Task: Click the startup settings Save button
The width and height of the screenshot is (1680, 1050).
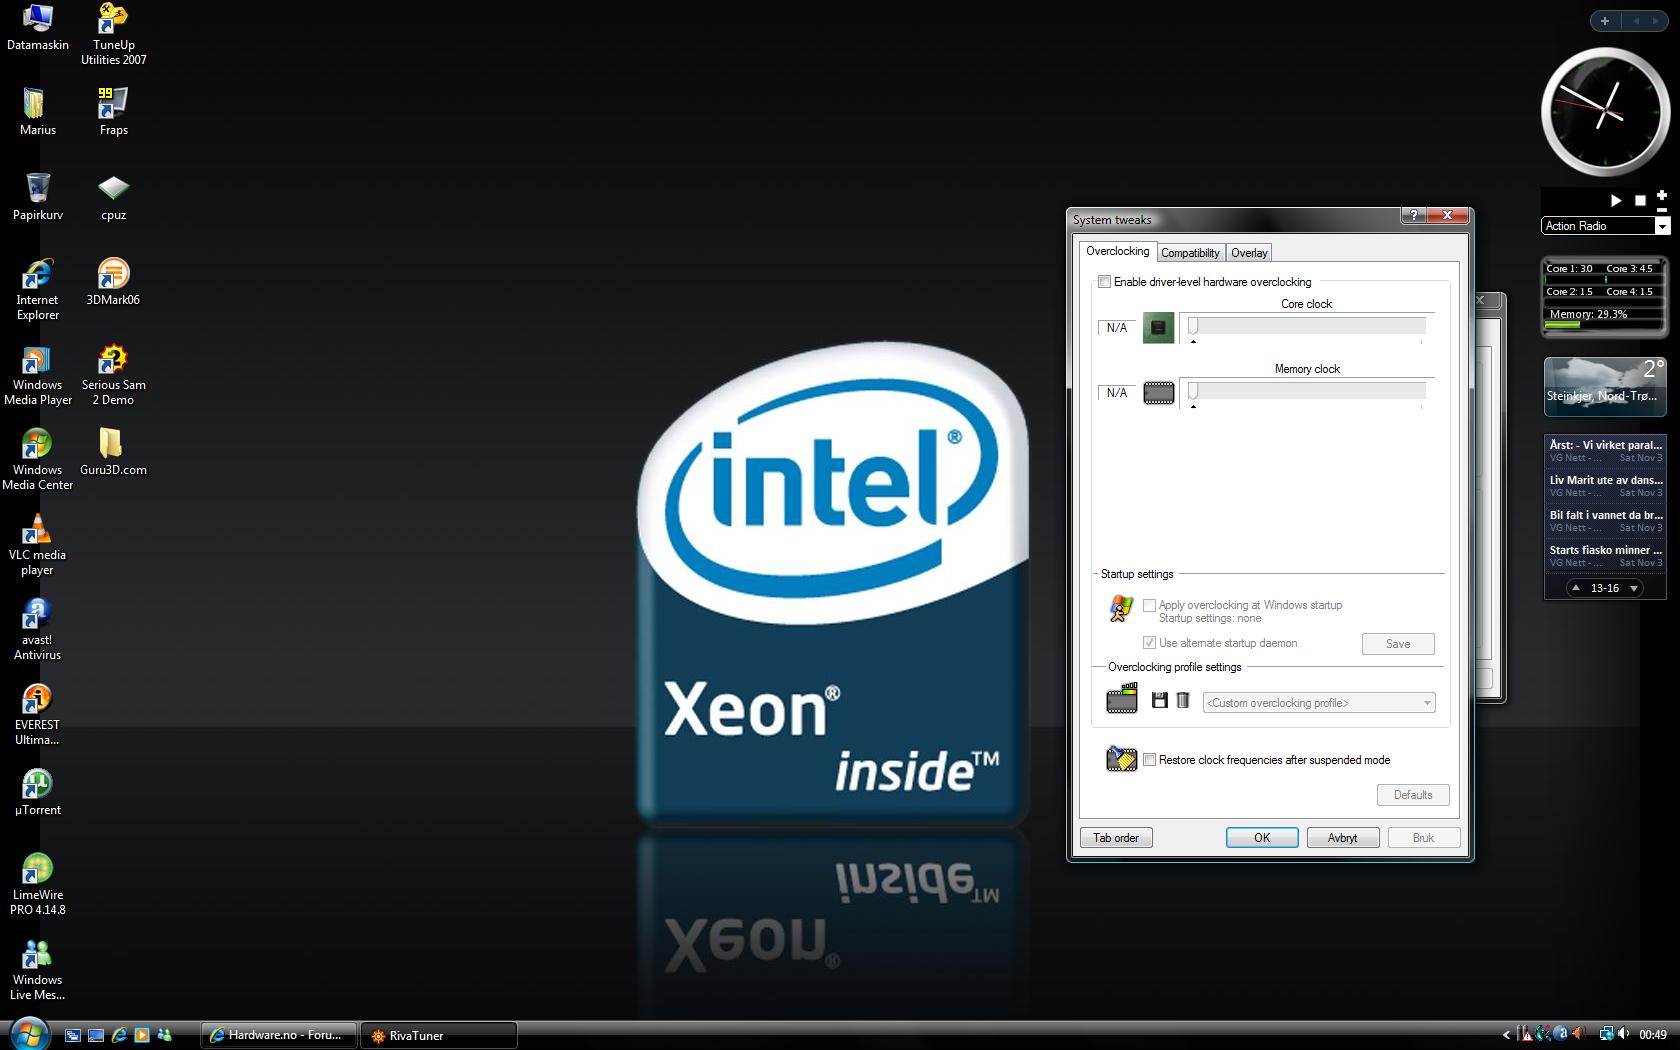Action: pos(1398,644)
